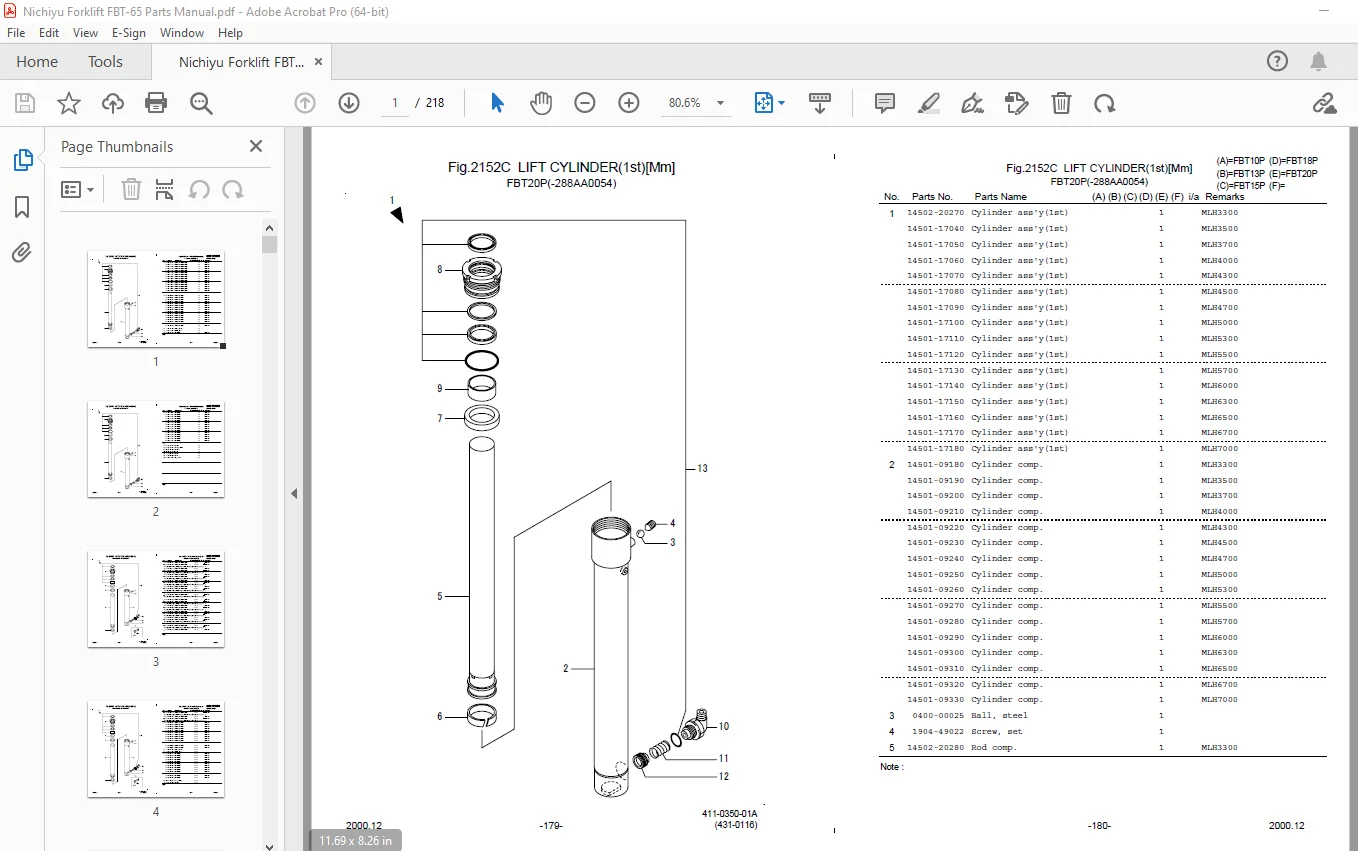Open the Sign document pen tool

pos(972,103)
